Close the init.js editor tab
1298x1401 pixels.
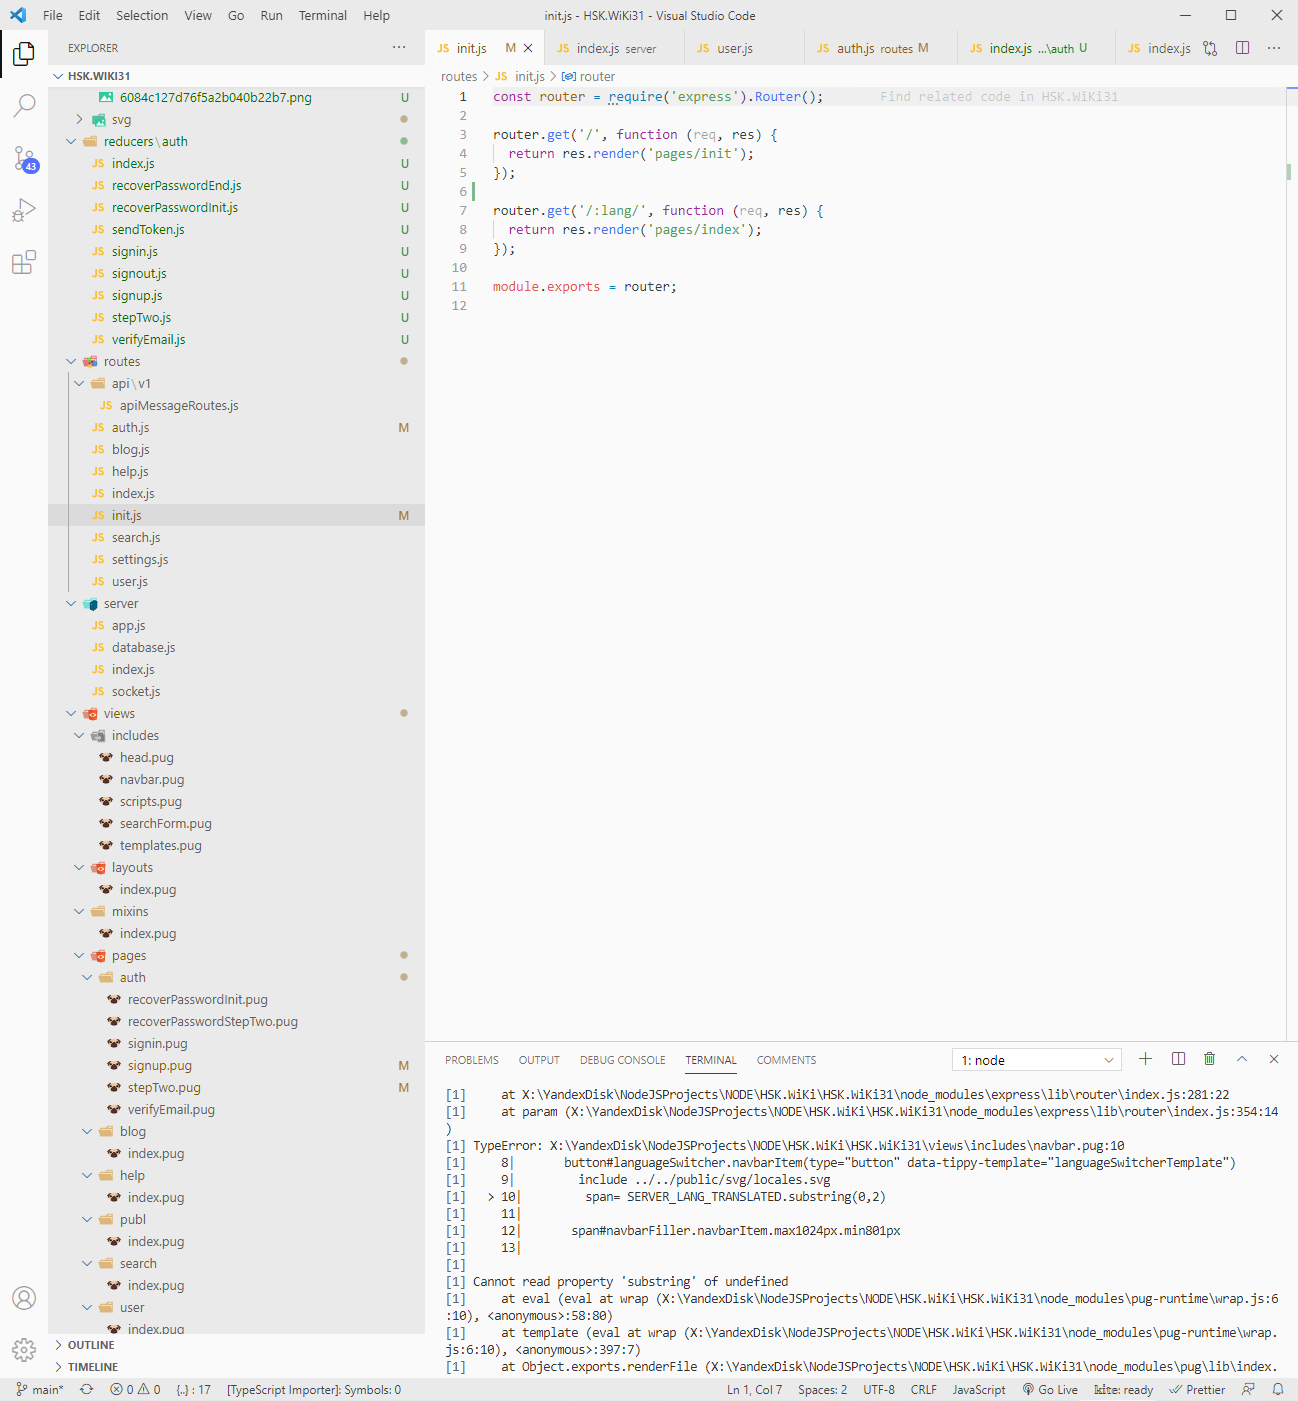click(x=528, y=48)
